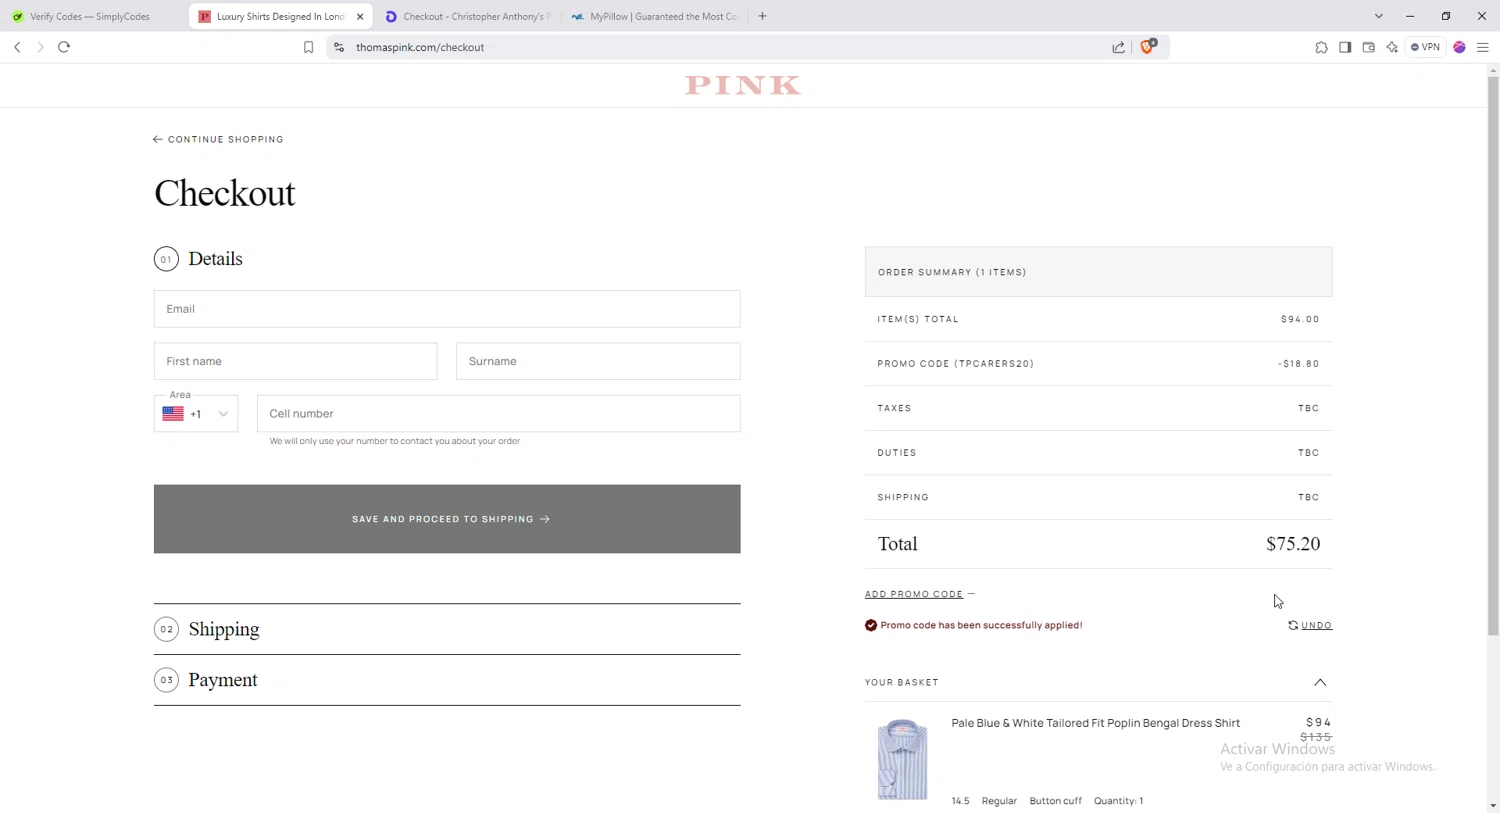
Task: Switch to Checkout Christopher Anthony's tab
Action: pos(468,16)
